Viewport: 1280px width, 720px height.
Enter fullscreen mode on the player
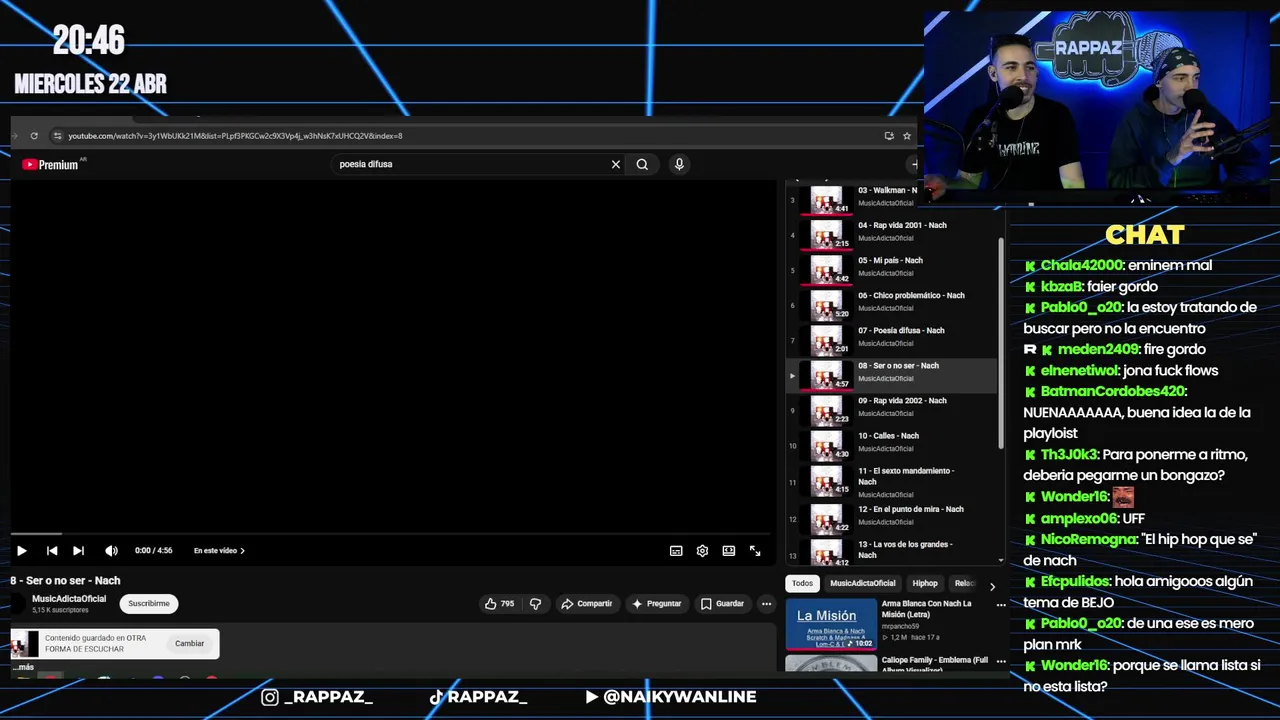point(755,551)
